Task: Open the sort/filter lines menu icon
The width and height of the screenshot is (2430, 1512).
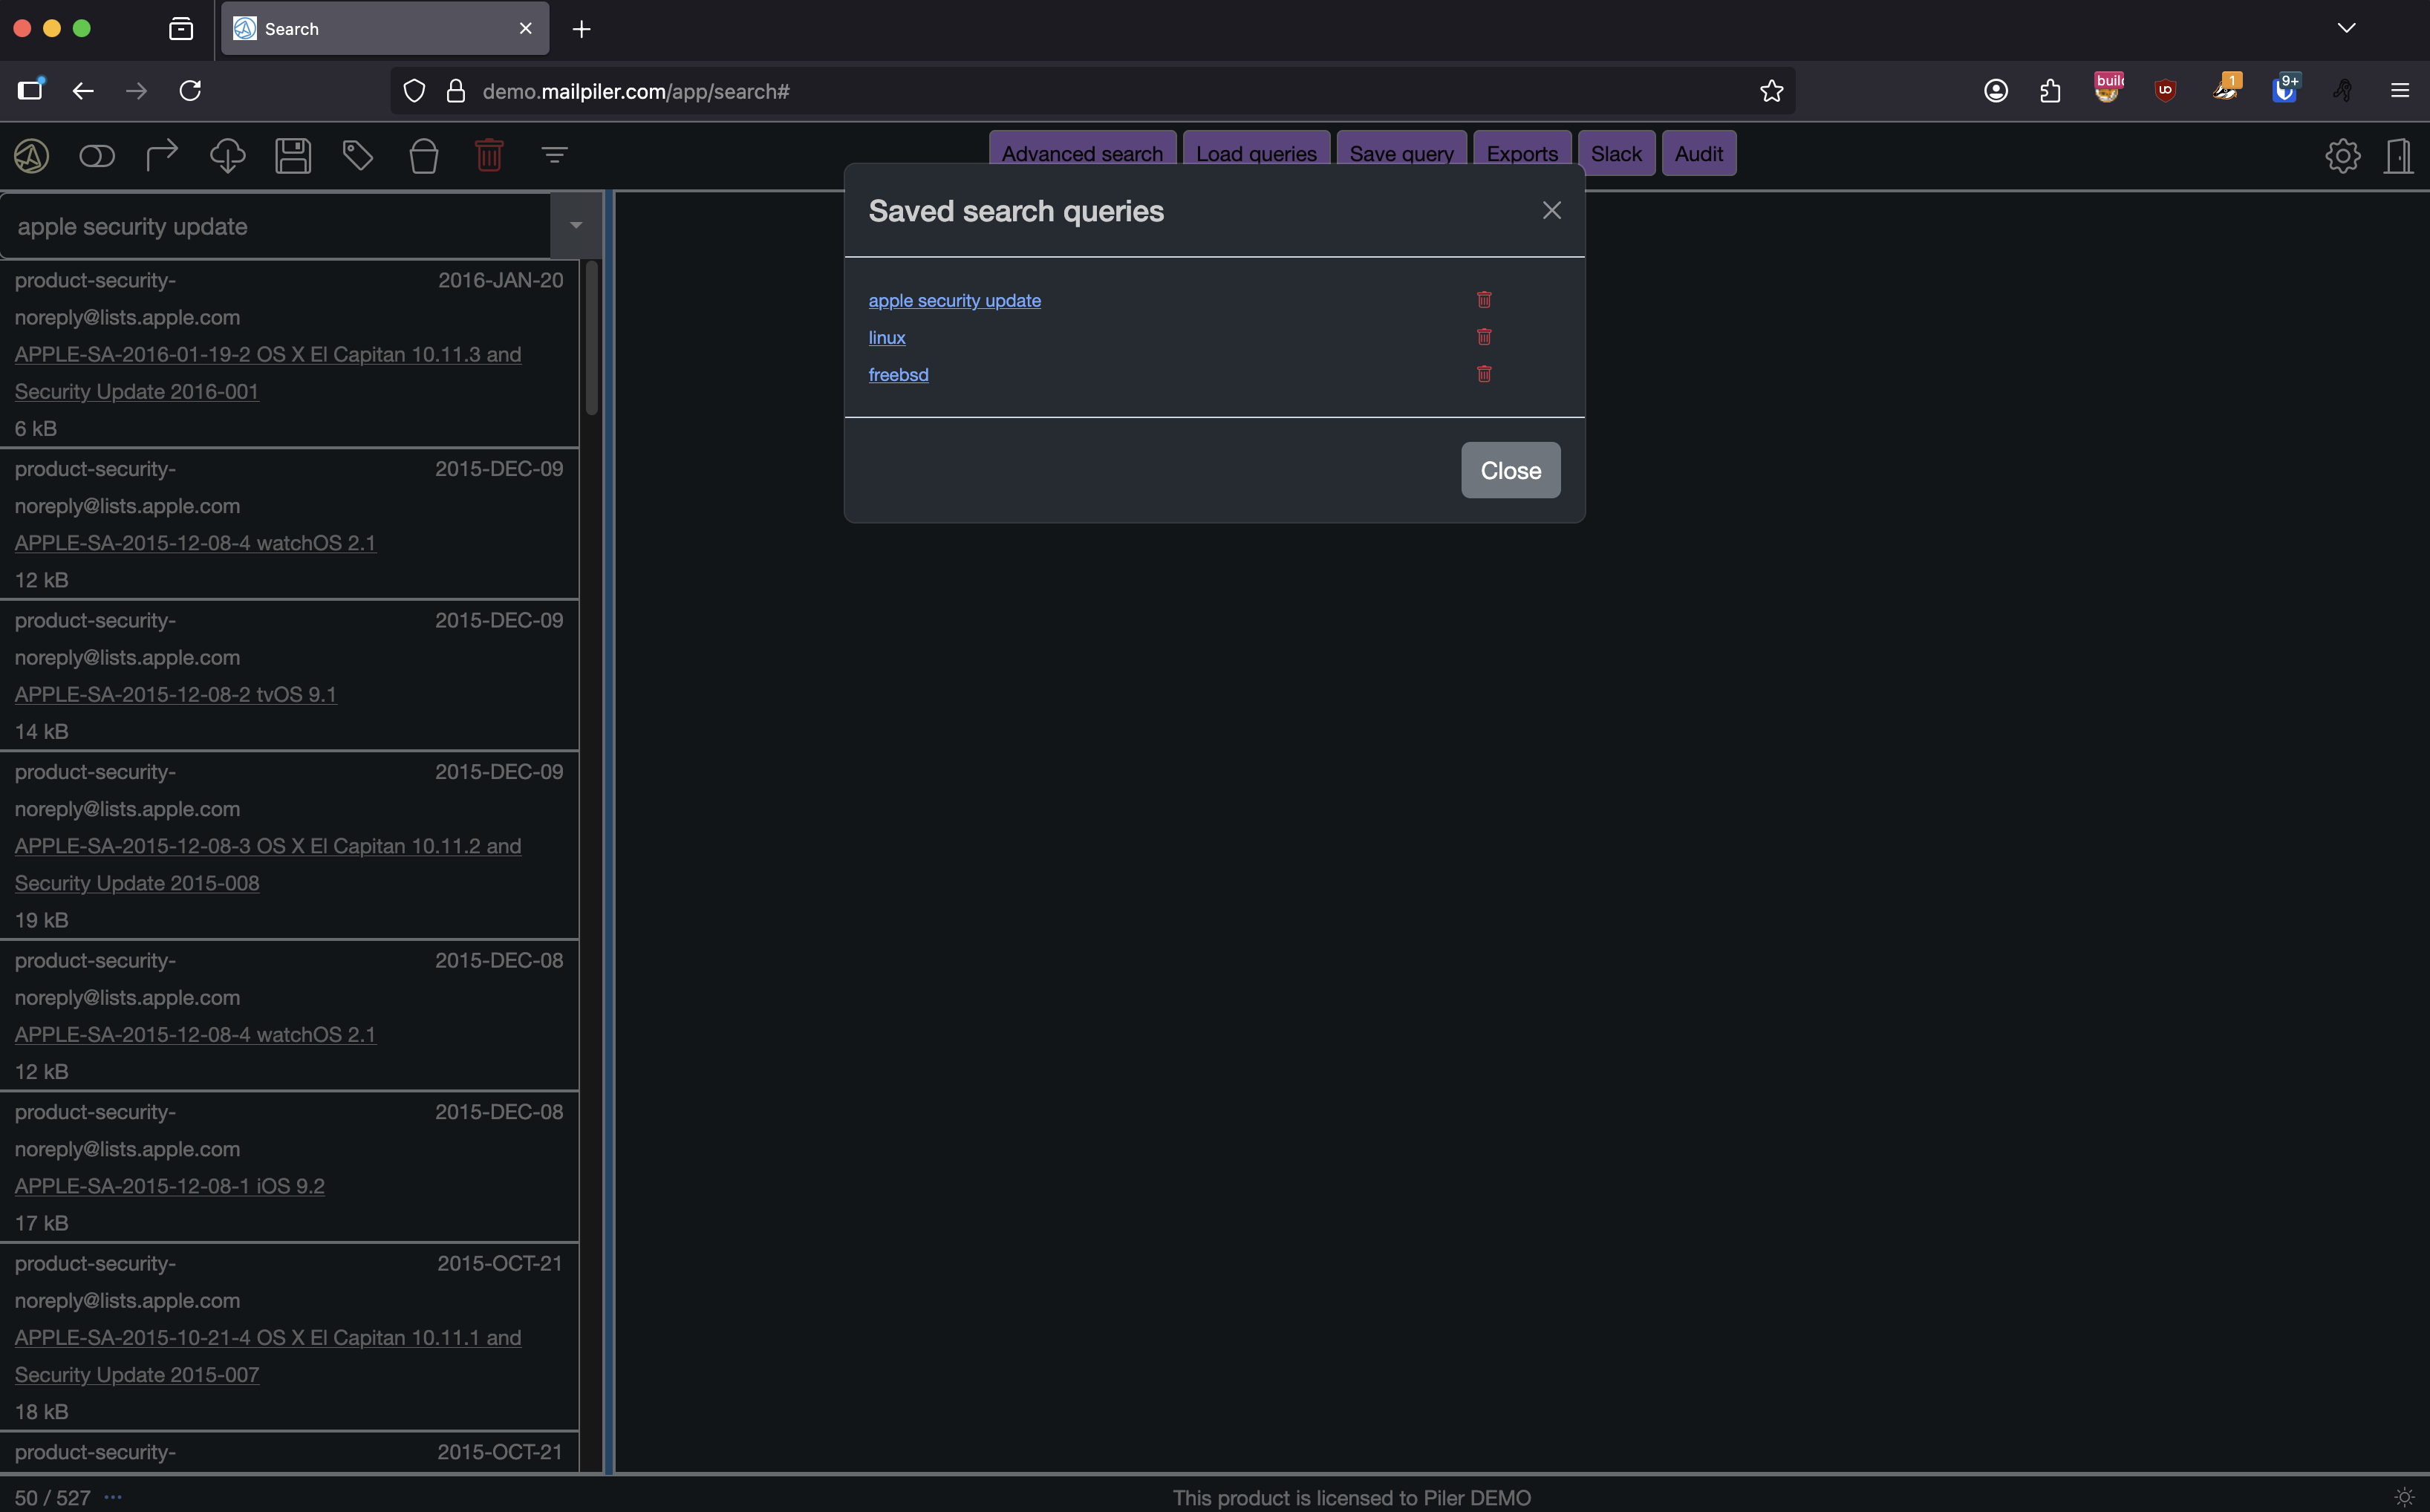Action: click(555, 156)
